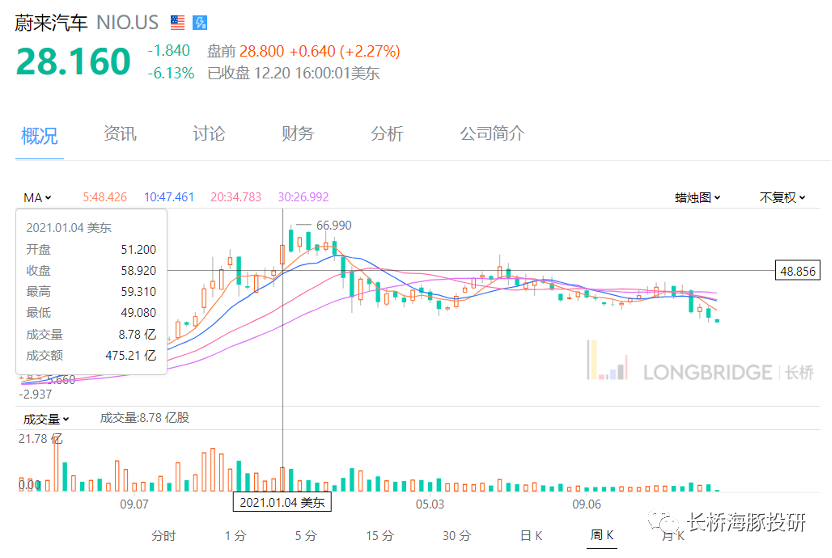Select the 15分 chart period
The image size is (832, 558).
pyautogui.click(x=380, y=536)
